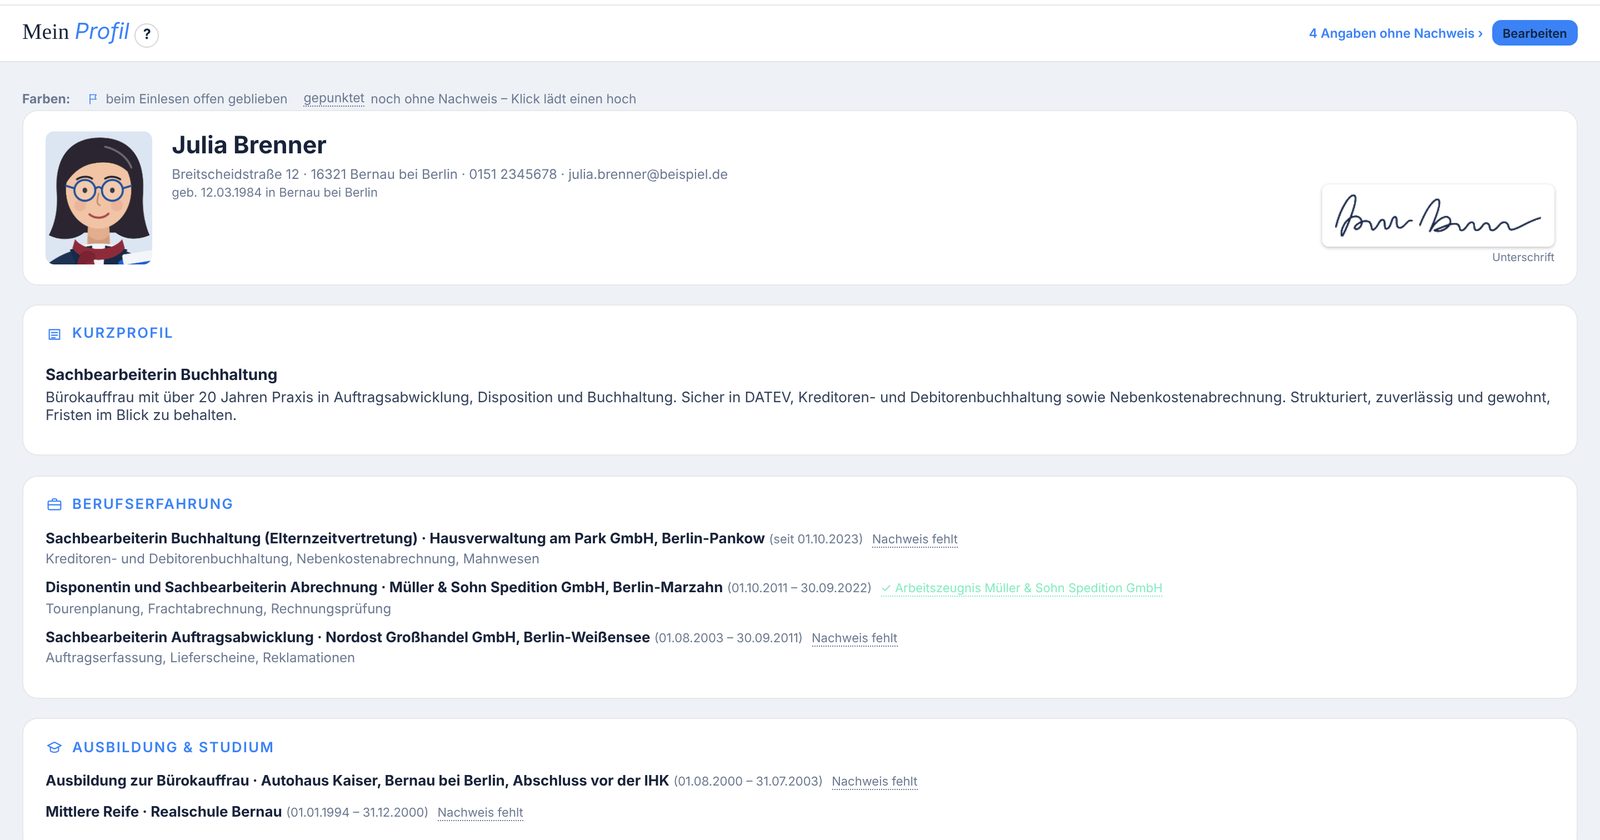Click the briefcase icon next to Berufserfahrung
Screen dimensions: 1600x840
tap(55, 505)
